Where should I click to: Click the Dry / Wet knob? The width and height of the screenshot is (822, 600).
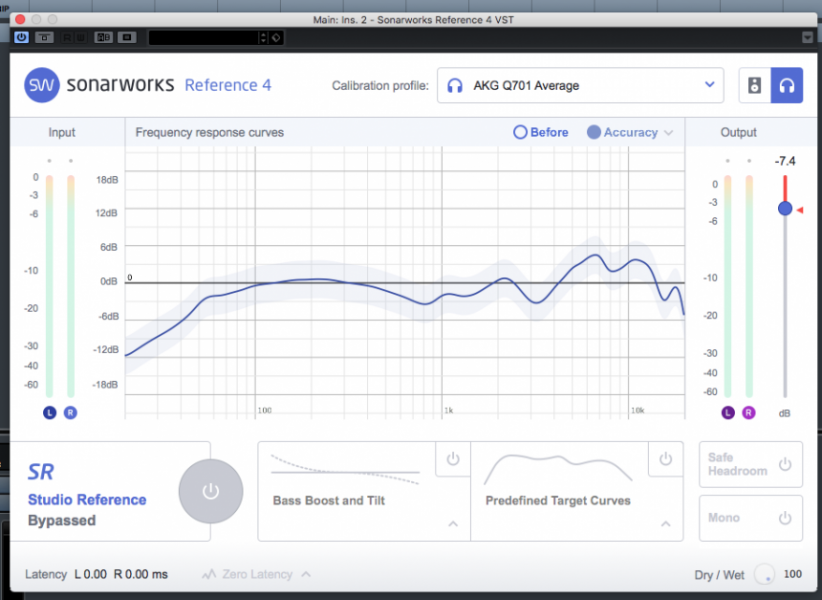[x=764, y=575]
